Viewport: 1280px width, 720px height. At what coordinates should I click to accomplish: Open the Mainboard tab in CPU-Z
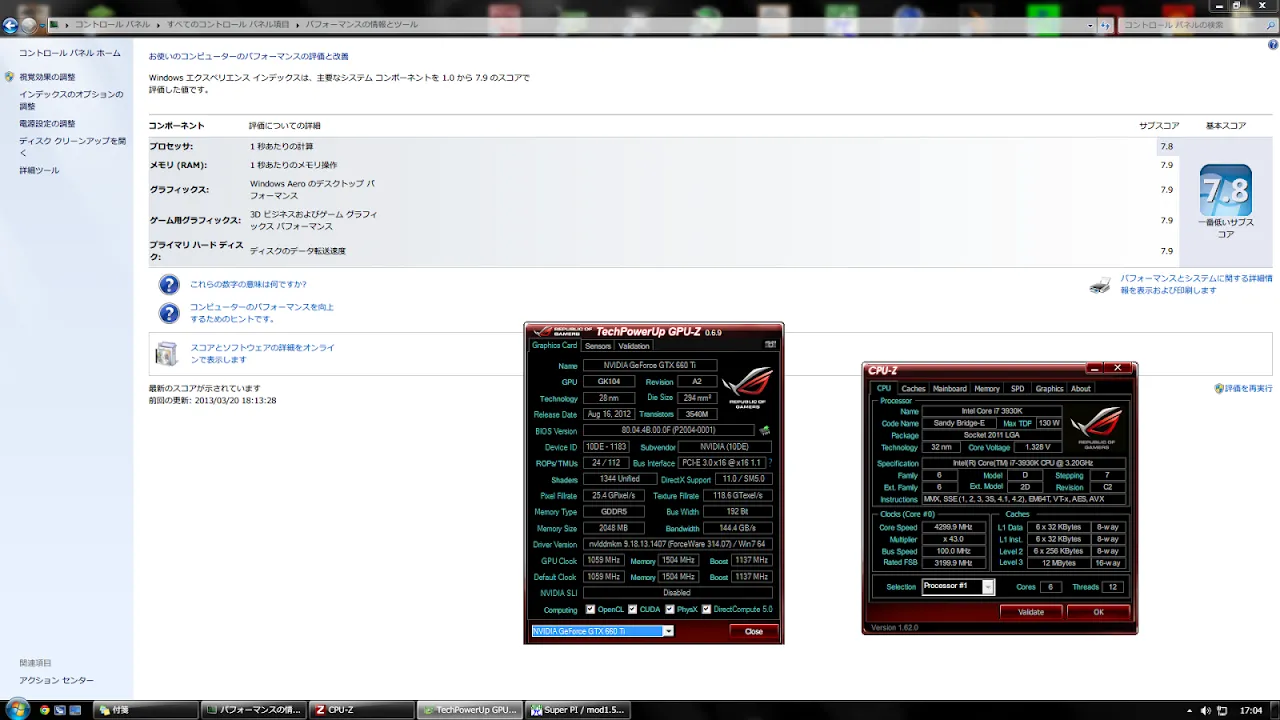pyautogui.click(x=949, y=389)
